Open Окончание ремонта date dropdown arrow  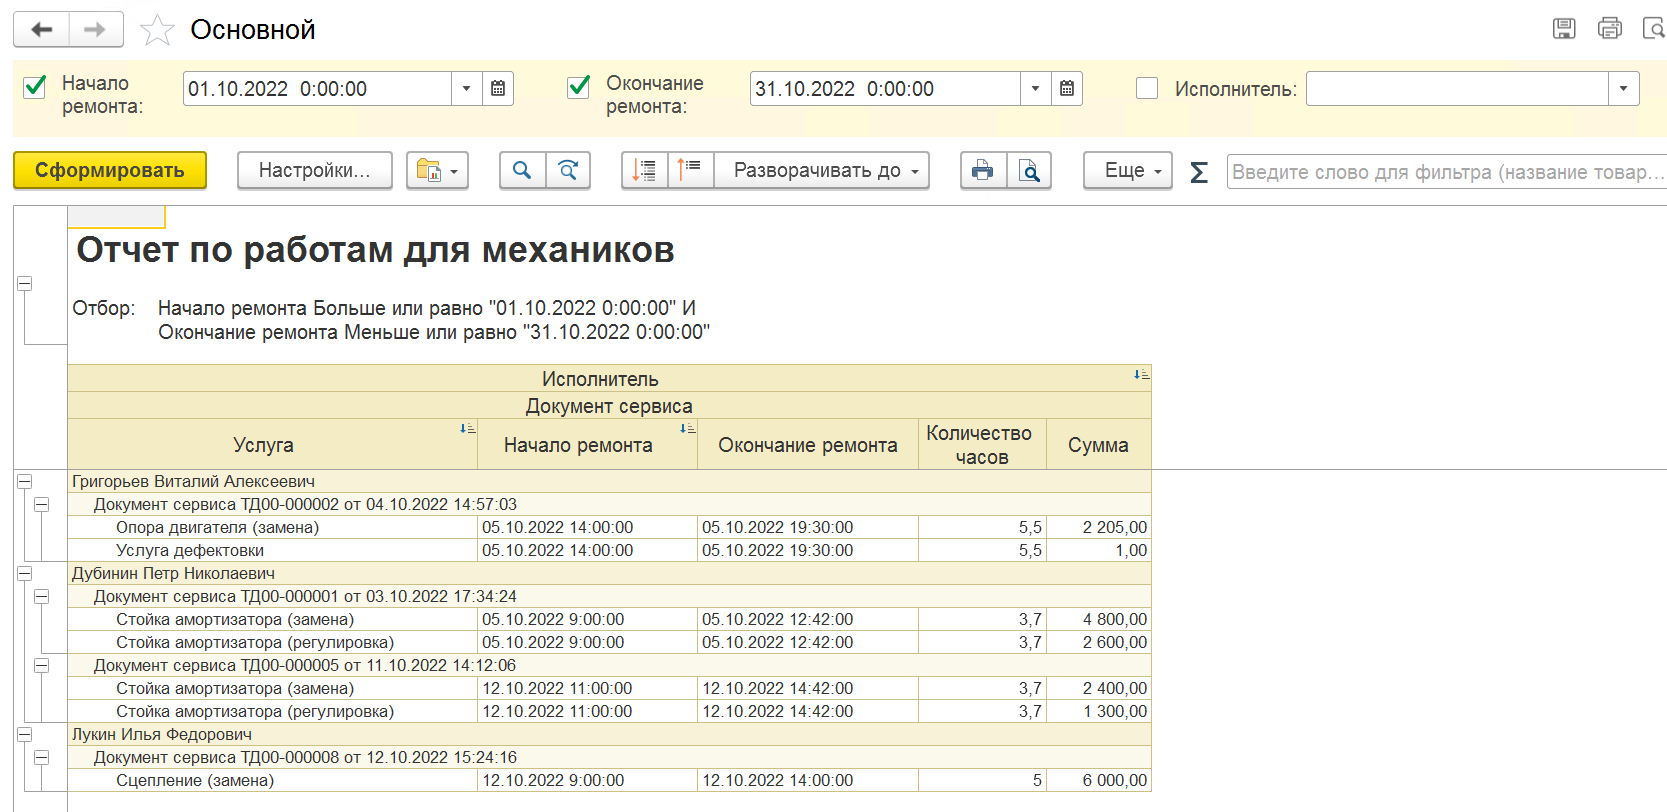pos(1036,89)
